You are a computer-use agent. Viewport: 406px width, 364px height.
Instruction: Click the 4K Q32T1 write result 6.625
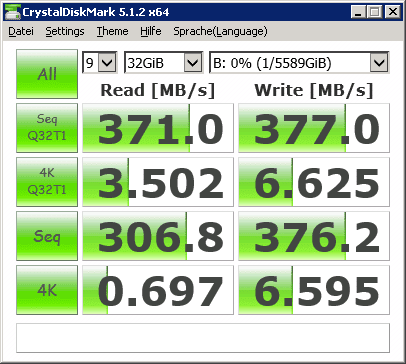[314, 182]
